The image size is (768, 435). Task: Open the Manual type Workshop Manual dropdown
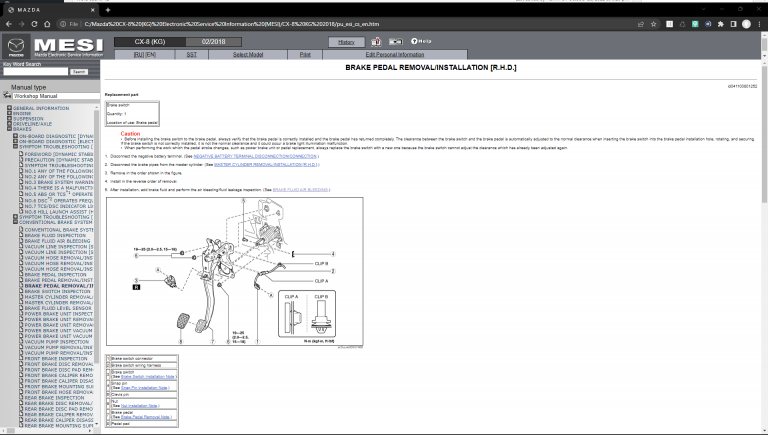[56, 96]
